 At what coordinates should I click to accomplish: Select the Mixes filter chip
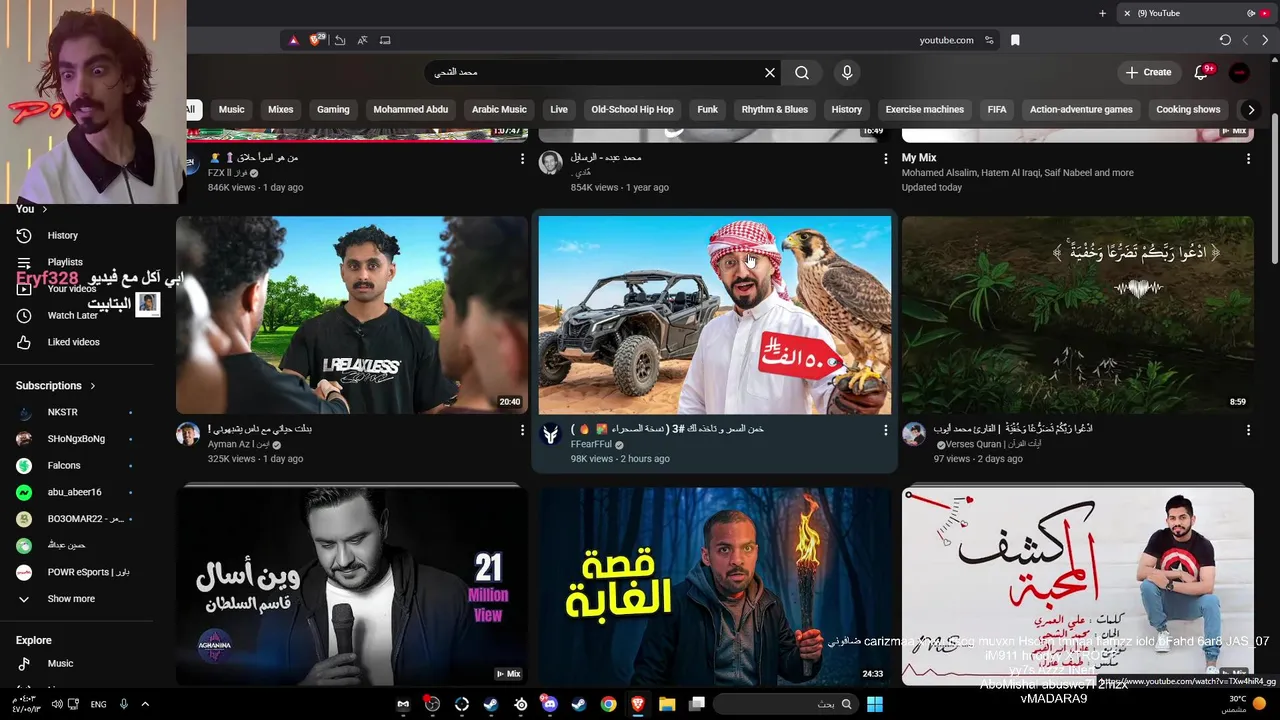click(x=281, y=110)
